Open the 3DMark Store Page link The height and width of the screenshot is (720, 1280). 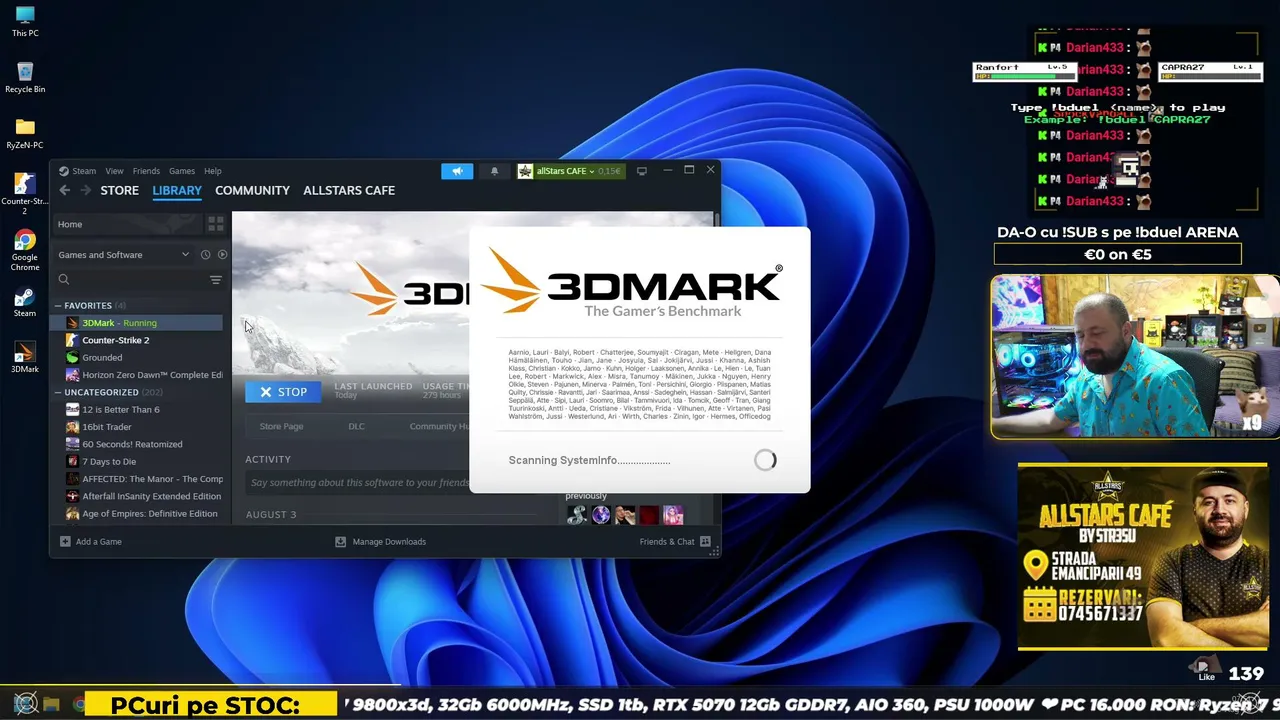281,427
